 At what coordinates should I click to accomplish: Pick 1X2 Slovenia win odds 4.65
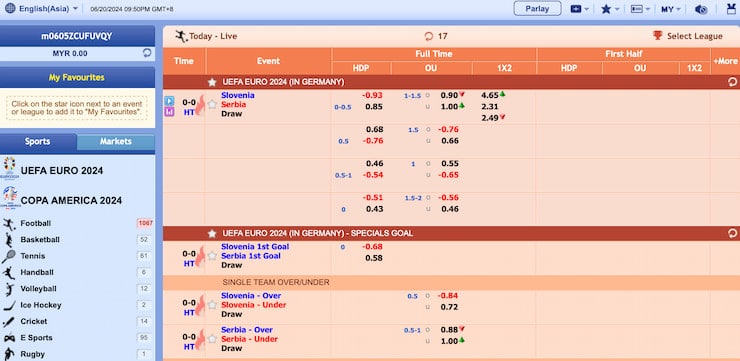[490, 95]
